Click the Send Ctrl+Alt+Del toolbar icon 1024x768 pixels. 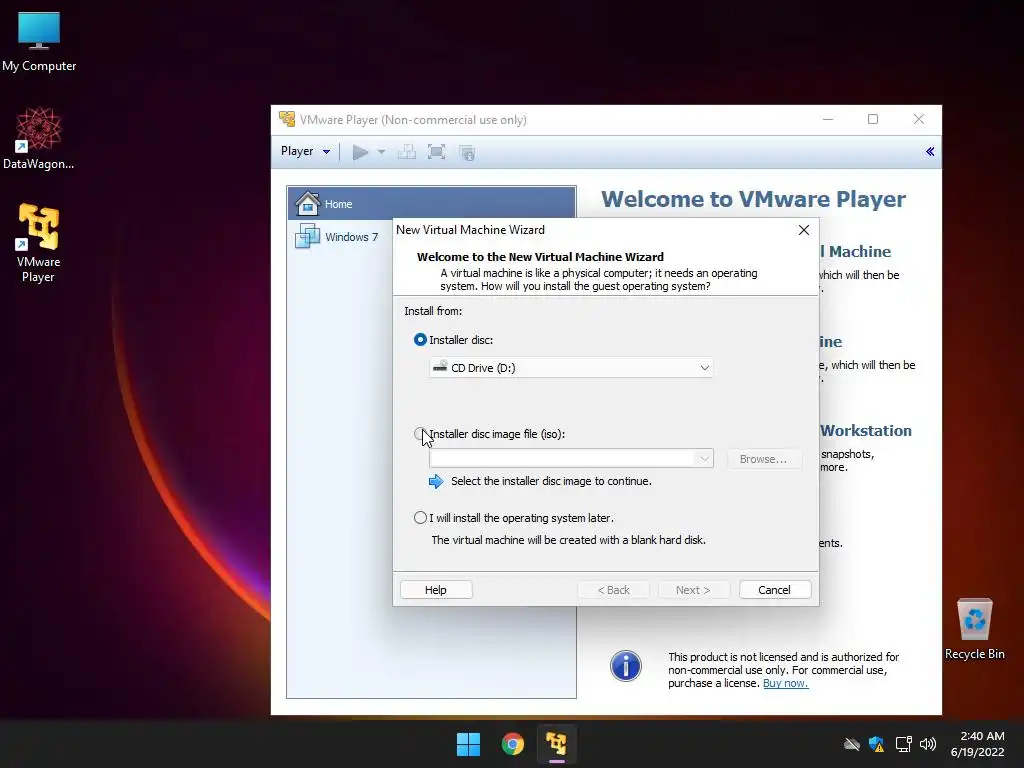click(407, 152)
